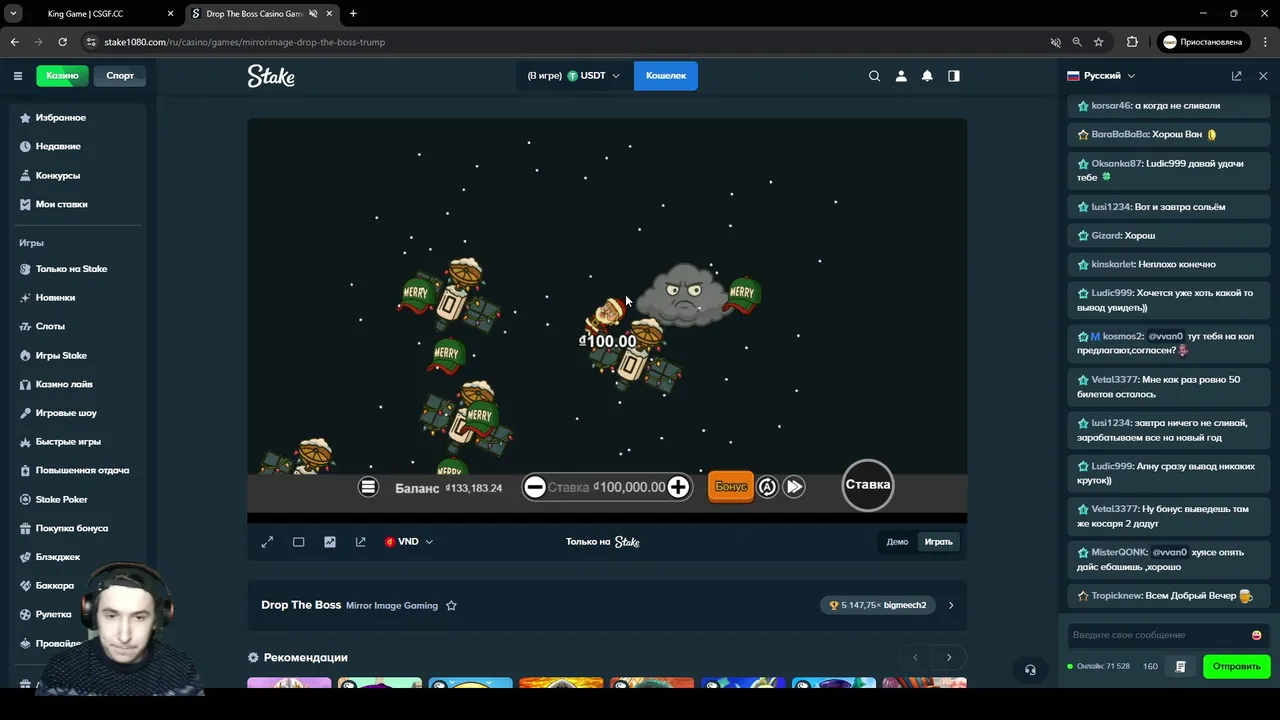Open the chat rules icon
This screenshot has height=720, width=1280.
point(1181,666)
